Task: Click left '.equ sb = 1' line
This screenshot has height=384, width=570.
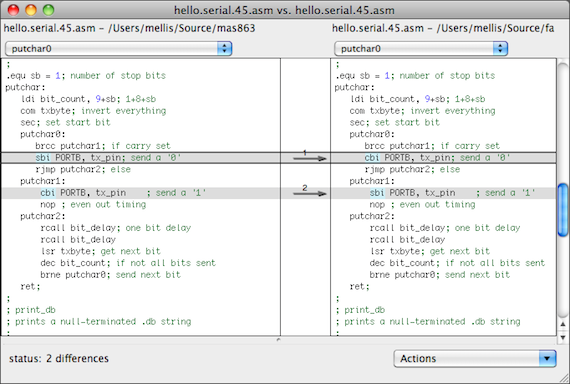Action: click(x=86, y=76)
